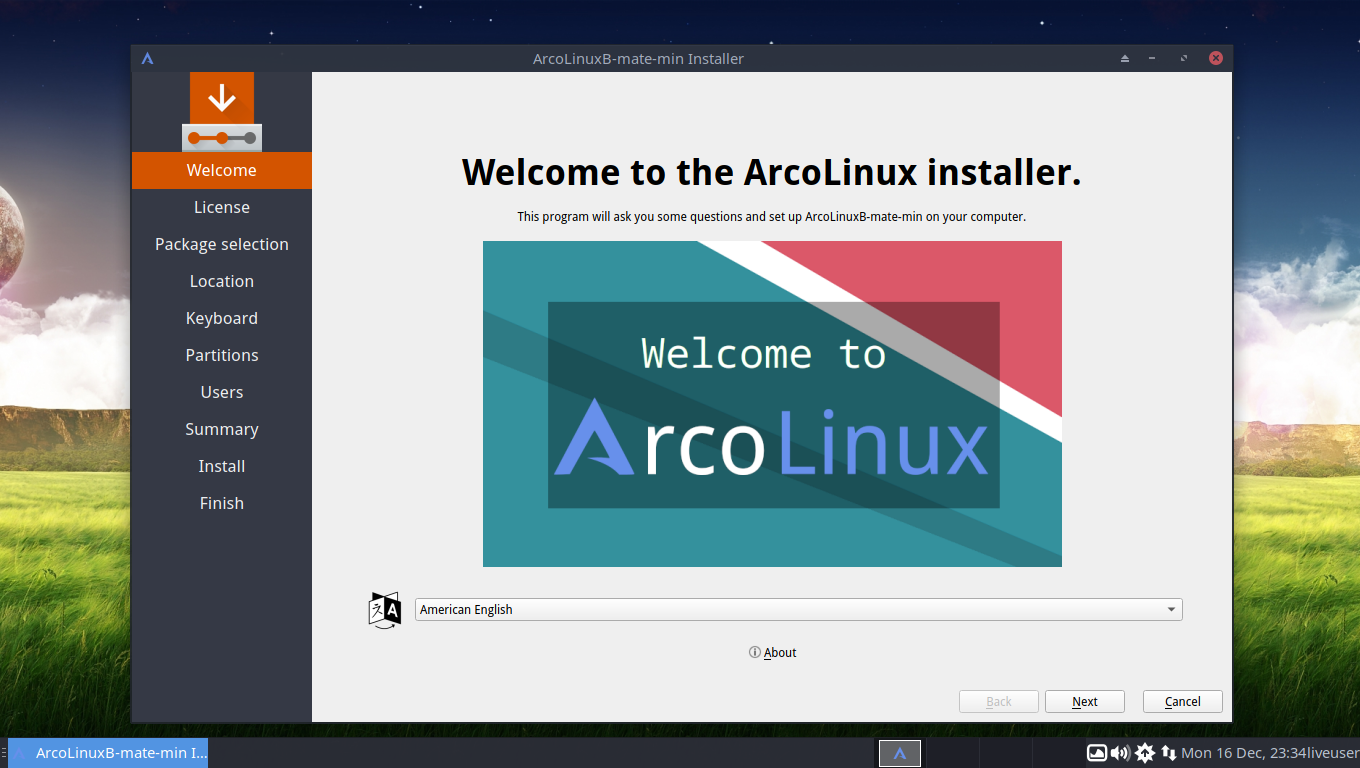Click the Cancel button
This screenshot has height=768, width=1360.
(x=1183, y=701)
